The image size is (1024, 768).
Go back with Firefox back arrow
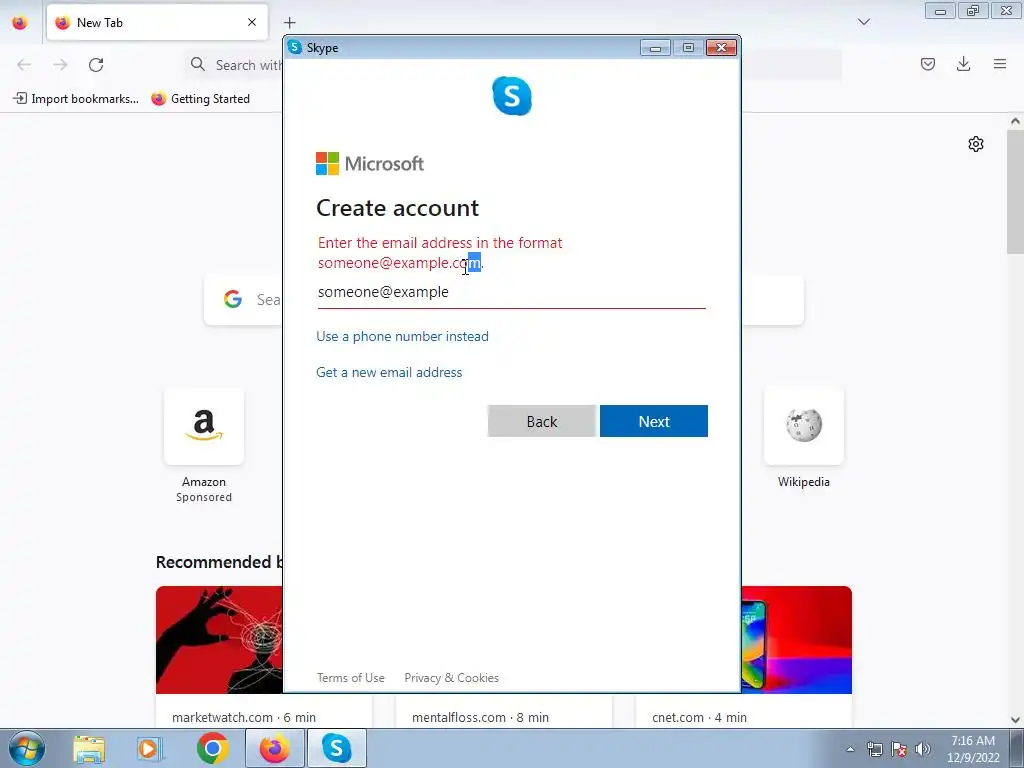24,64
